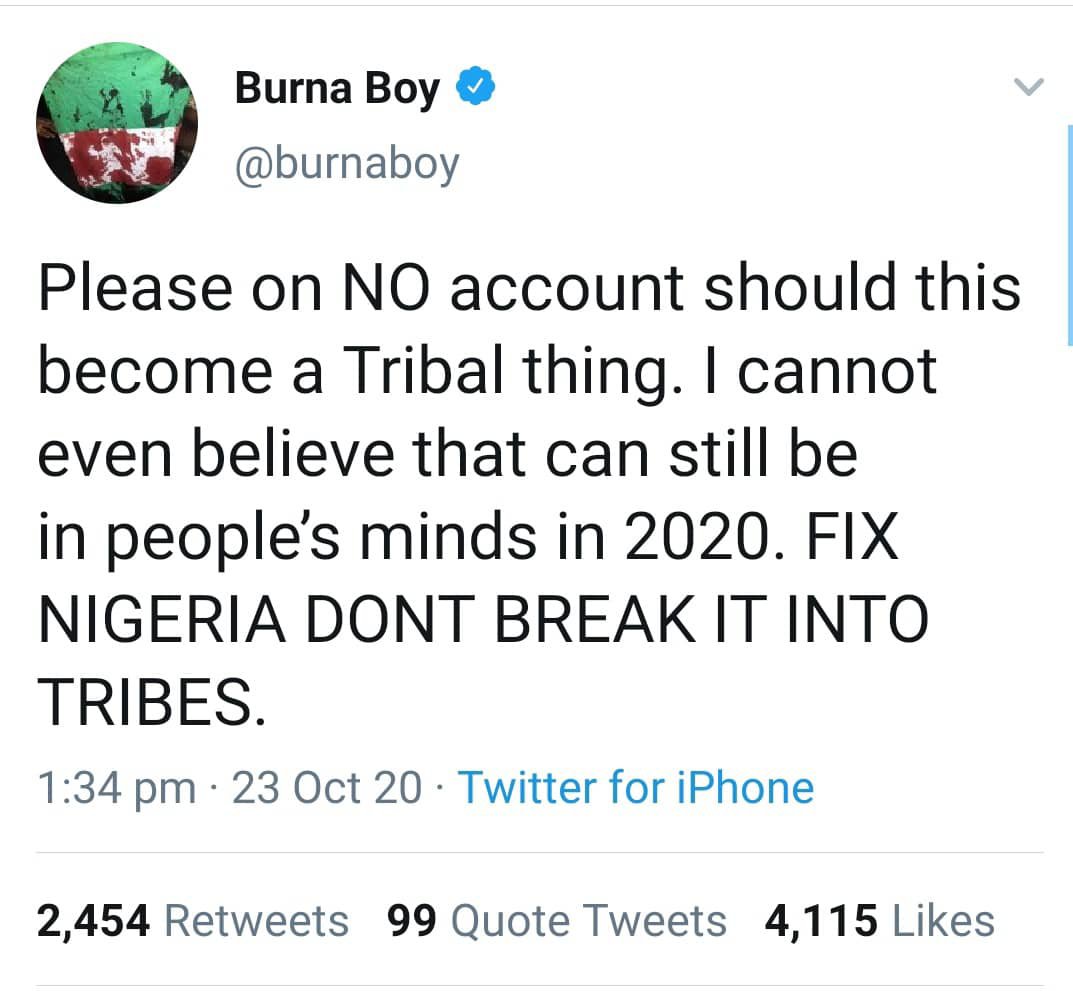View the 2,454 count of retweets
This screenshot has width=1073, height=991.
click(x=93, y=921)
